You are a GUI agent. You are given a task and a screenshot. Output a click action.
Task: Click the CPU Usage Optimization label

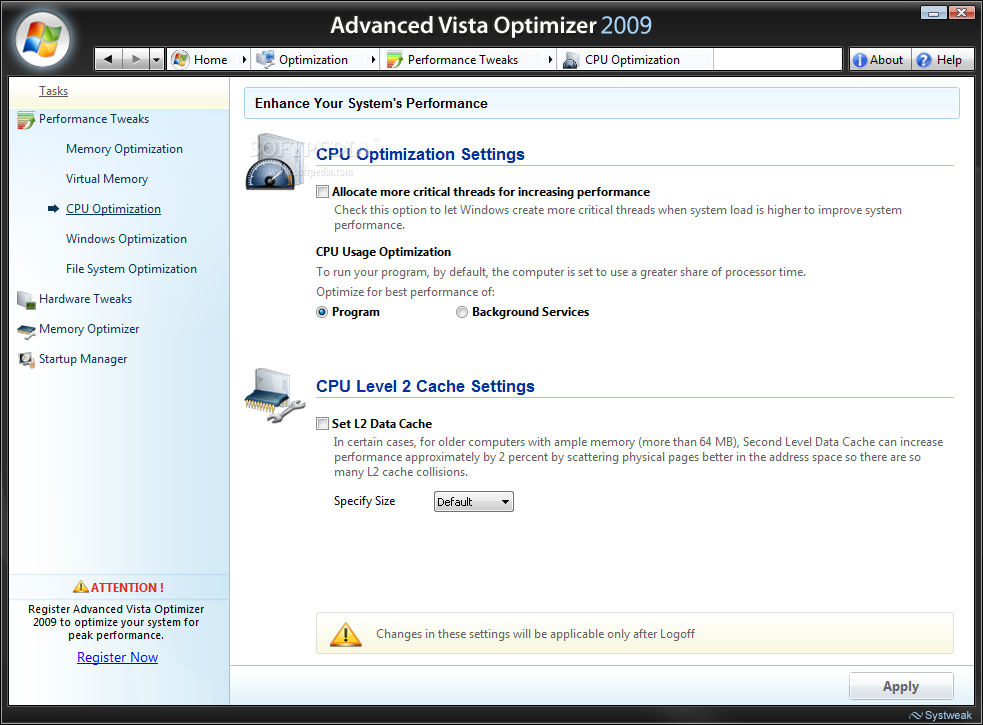[383, 252]
